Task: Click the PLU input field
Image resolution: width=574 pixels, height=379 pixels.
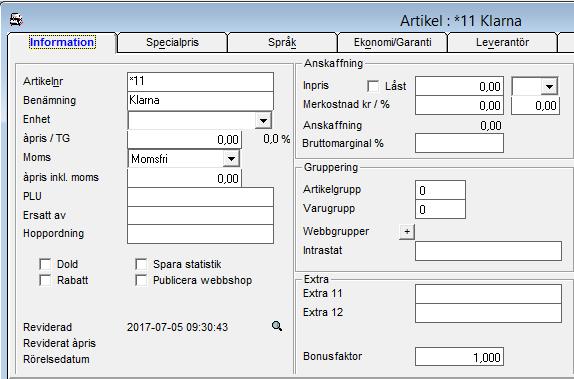Action: click(200, 197)
